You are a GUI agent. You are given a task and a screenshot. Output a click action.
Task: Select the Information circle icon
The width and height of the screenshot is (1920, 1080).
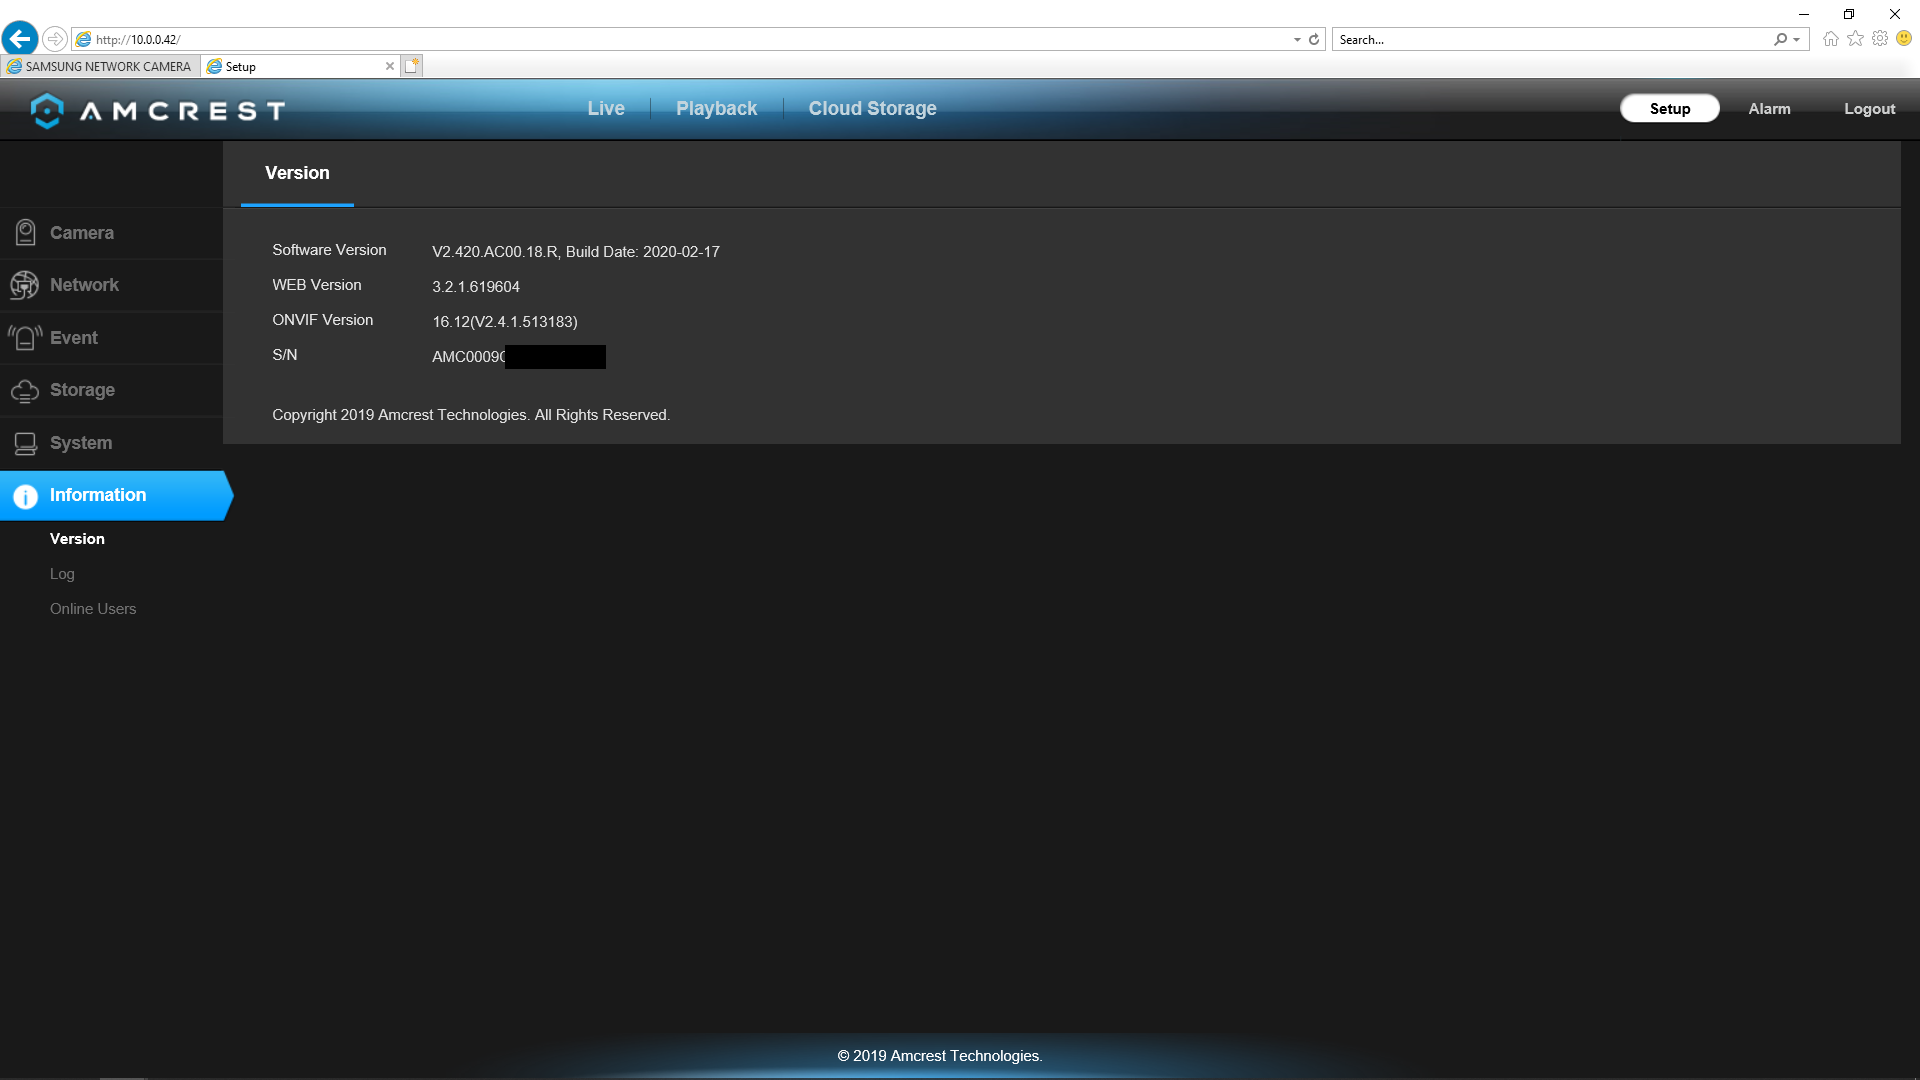click(25, 496)
